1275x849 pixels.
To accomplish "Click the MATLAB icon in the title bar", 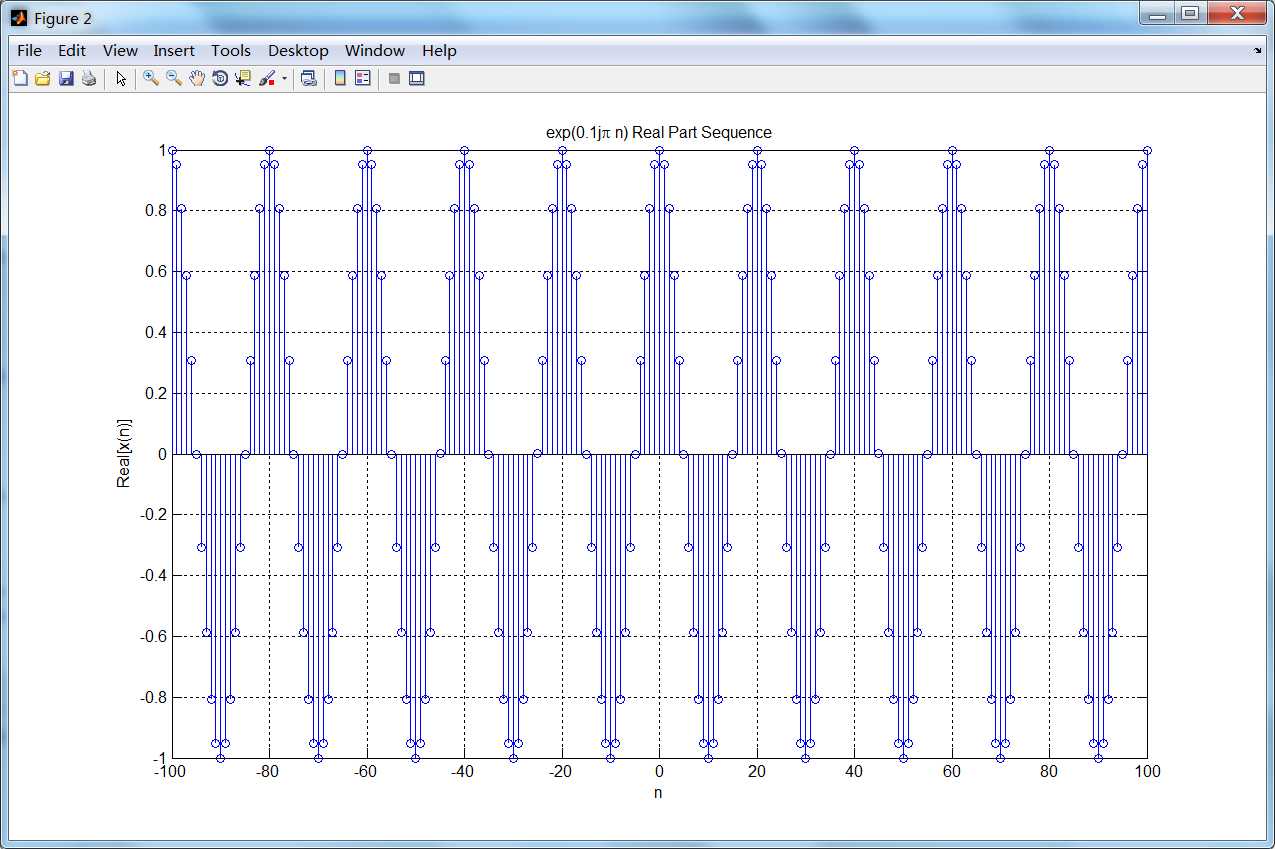I will (x=19, y=18).
